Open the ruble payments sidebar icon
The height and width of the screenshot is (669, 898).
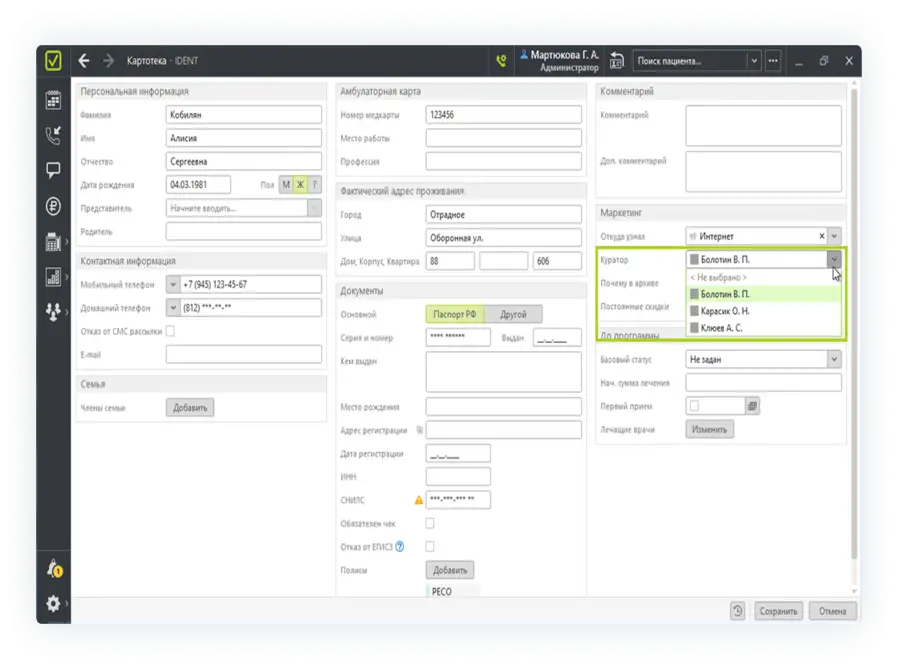[53, 207]
